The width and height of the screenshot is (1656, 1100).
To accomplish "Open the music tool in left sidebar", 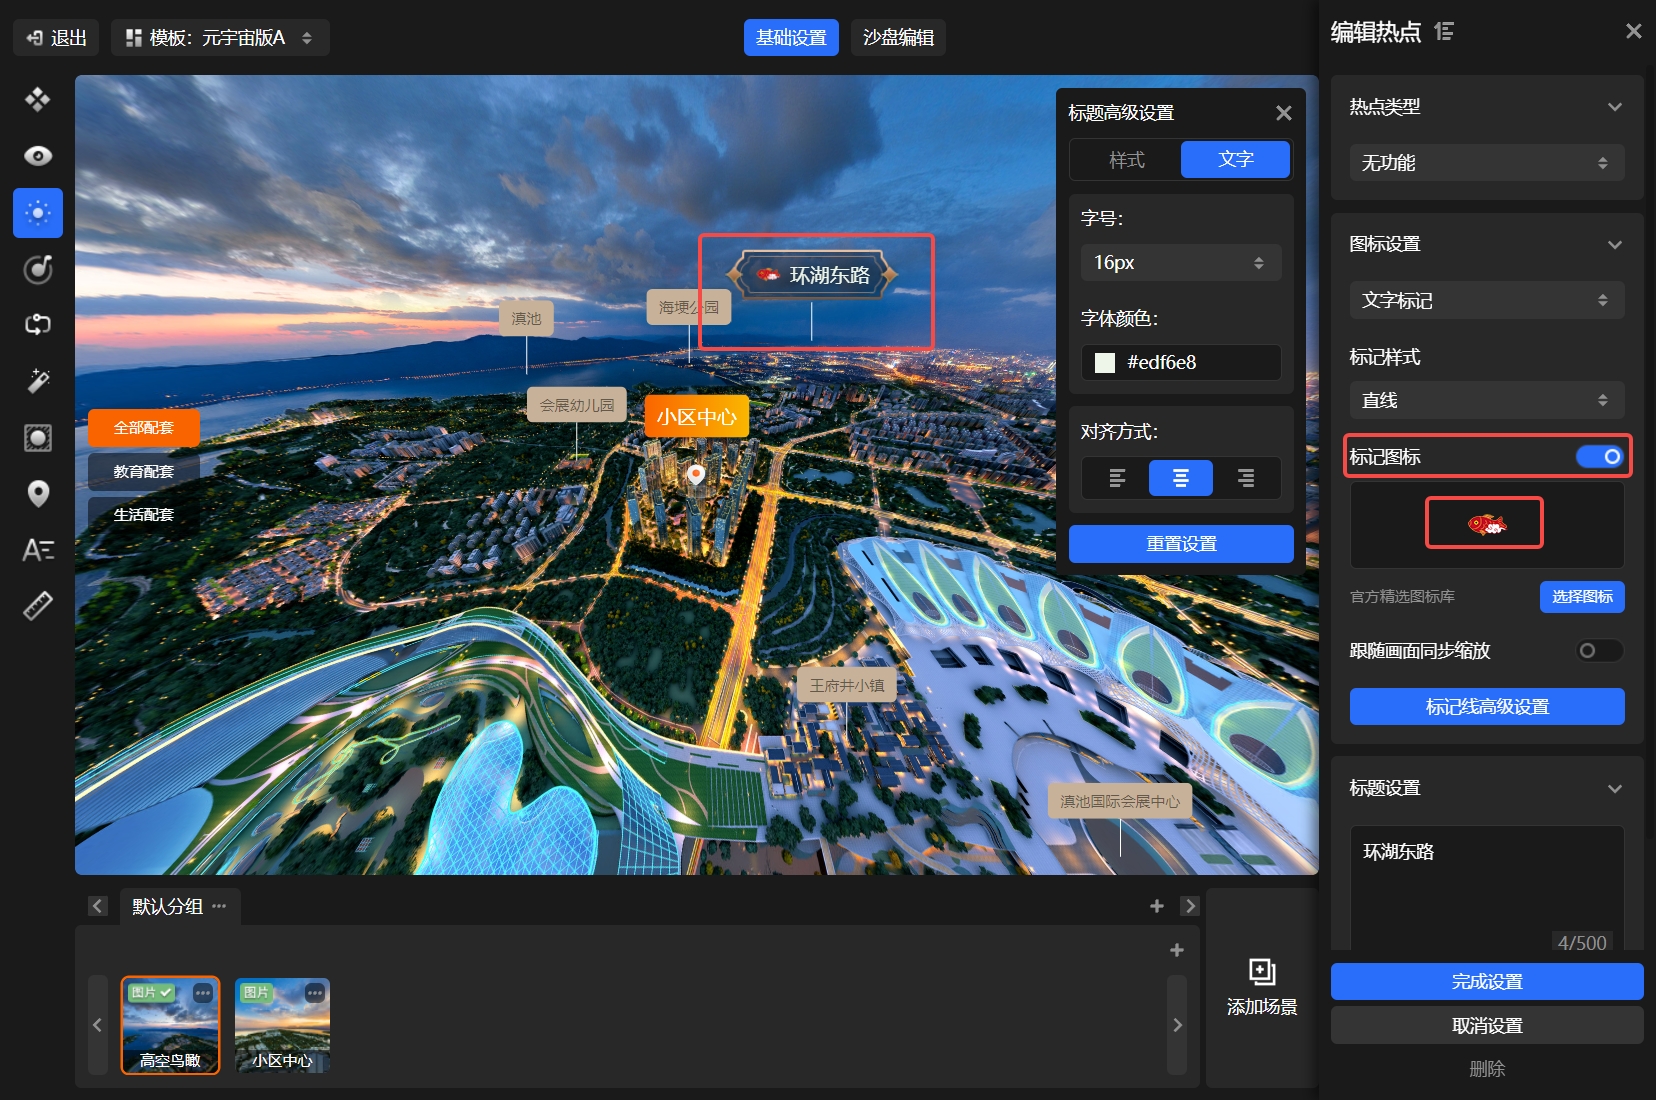I will (38, 269).
